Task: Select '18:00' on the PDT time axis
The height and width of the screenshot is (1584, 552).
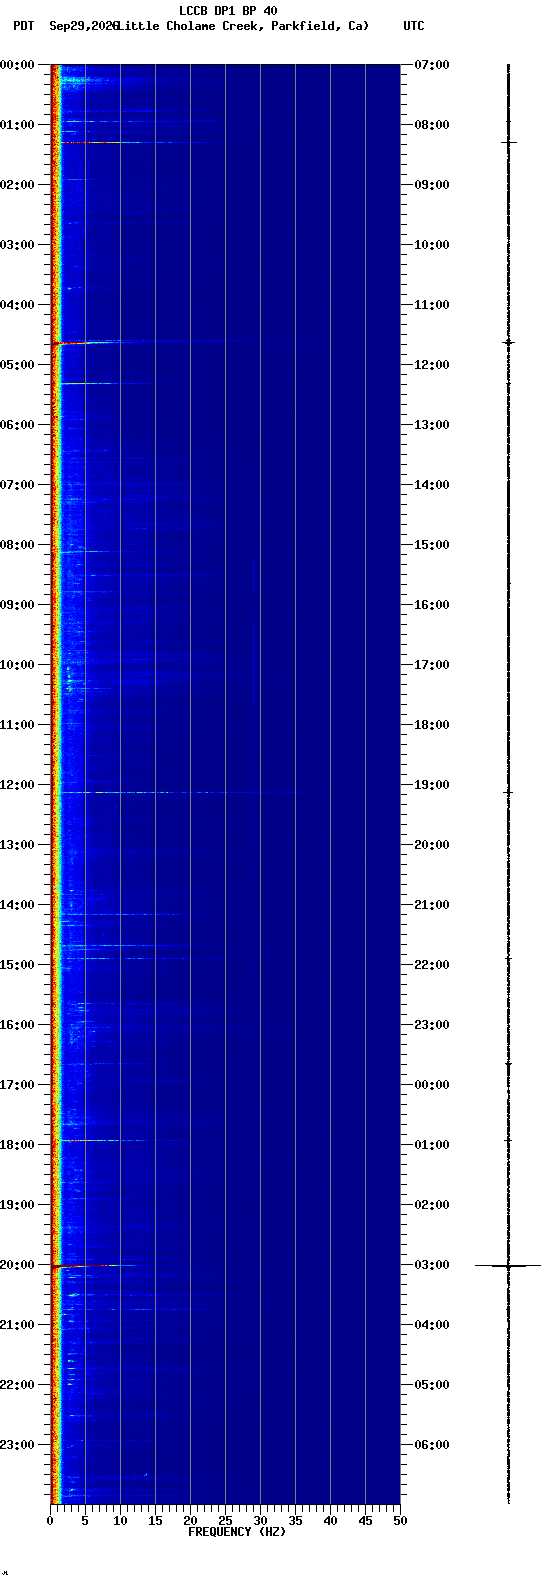Action: click(x=18, y=1145)
